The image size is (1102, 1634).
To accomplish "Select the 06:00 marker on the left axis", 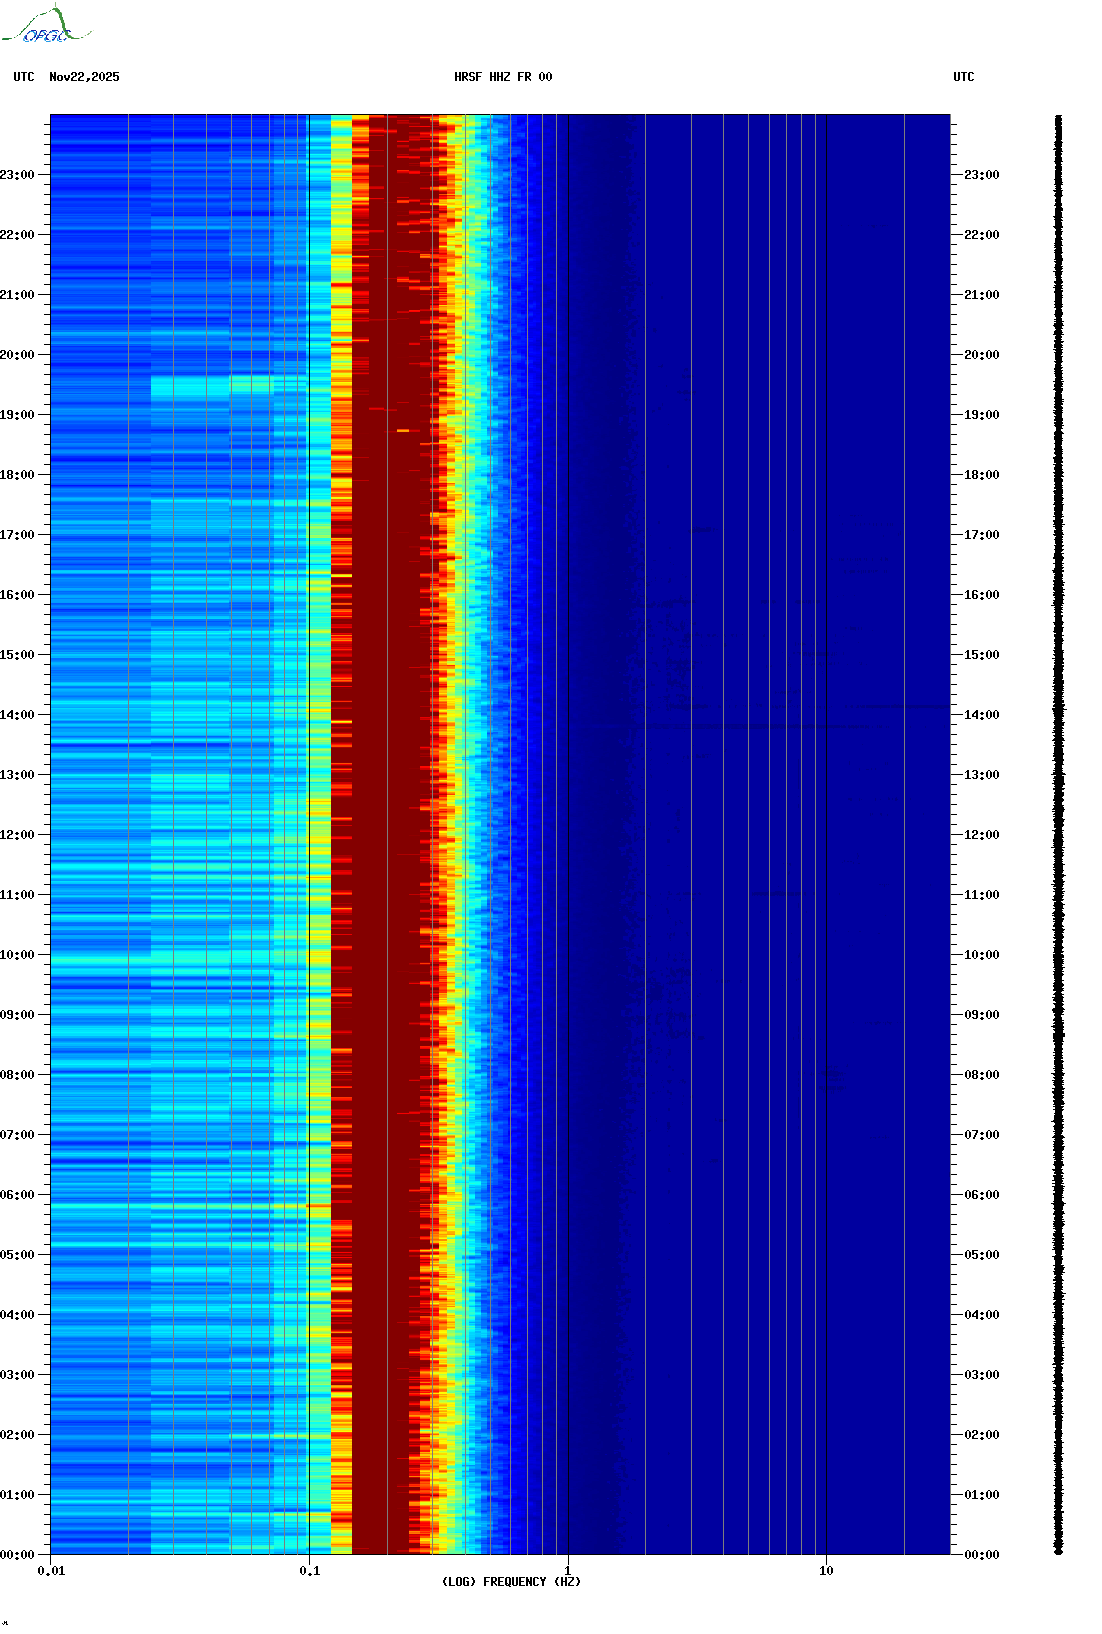I will (18, 1195).
